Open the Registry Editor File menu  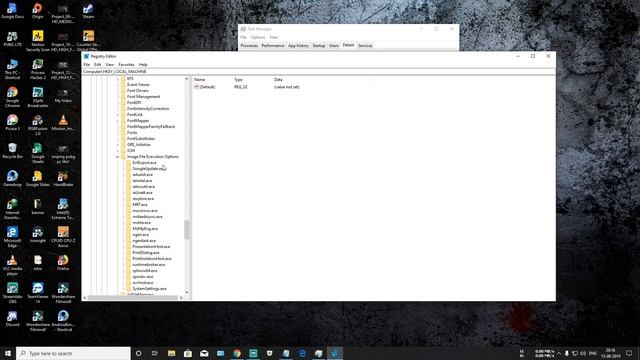coord(87,64)
